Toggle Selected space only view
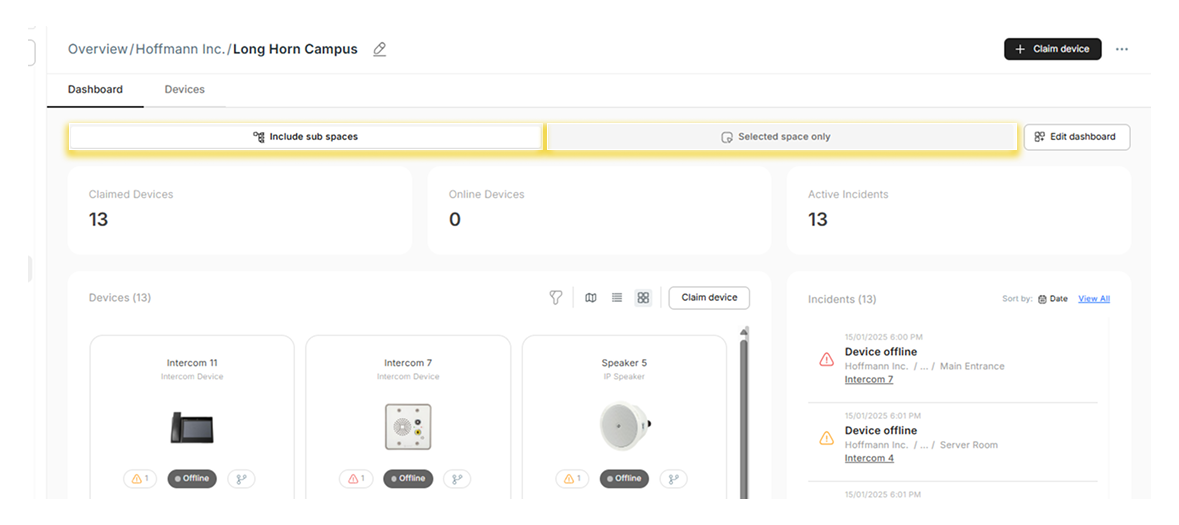This screenshot has width=1179, height=525. [x=782, y=137]
